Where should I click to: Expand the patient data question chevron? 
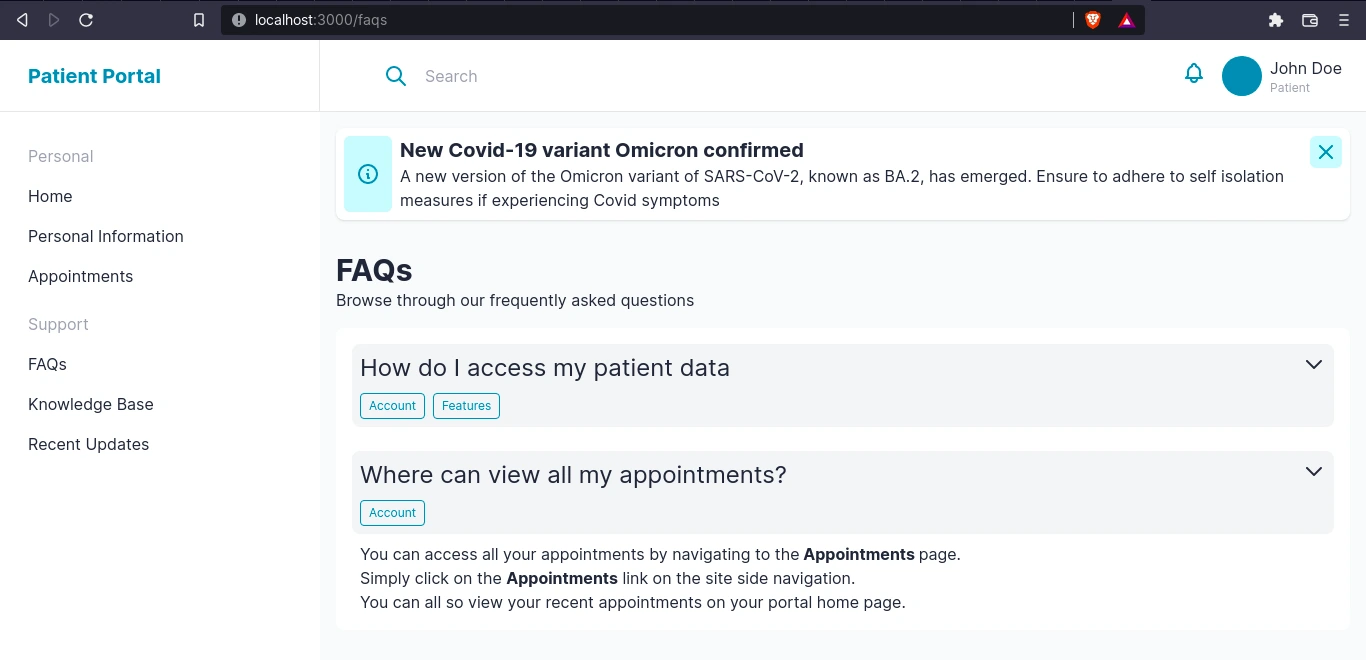coord(1314,364)
